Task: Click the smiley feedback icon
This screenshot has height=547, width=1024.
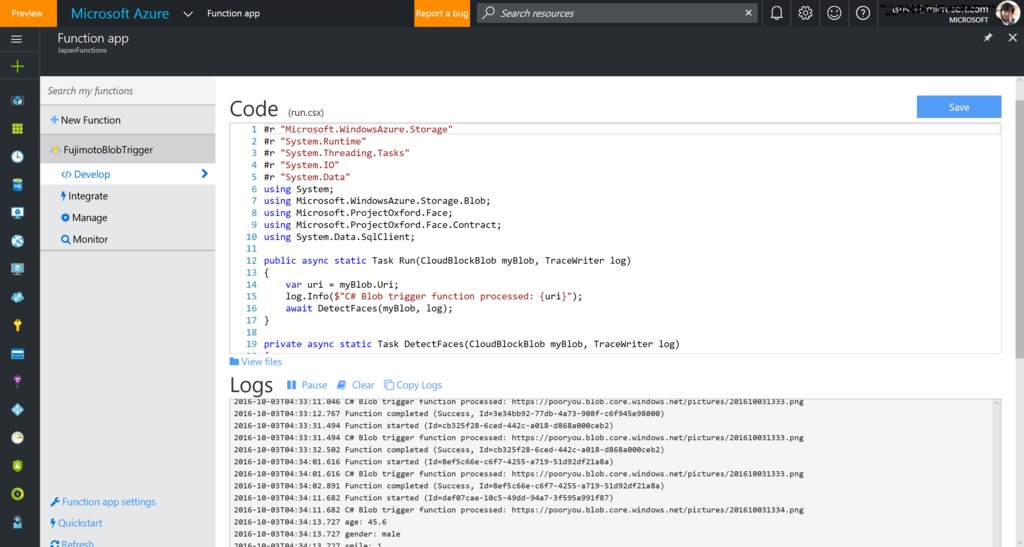Action: 834,13
